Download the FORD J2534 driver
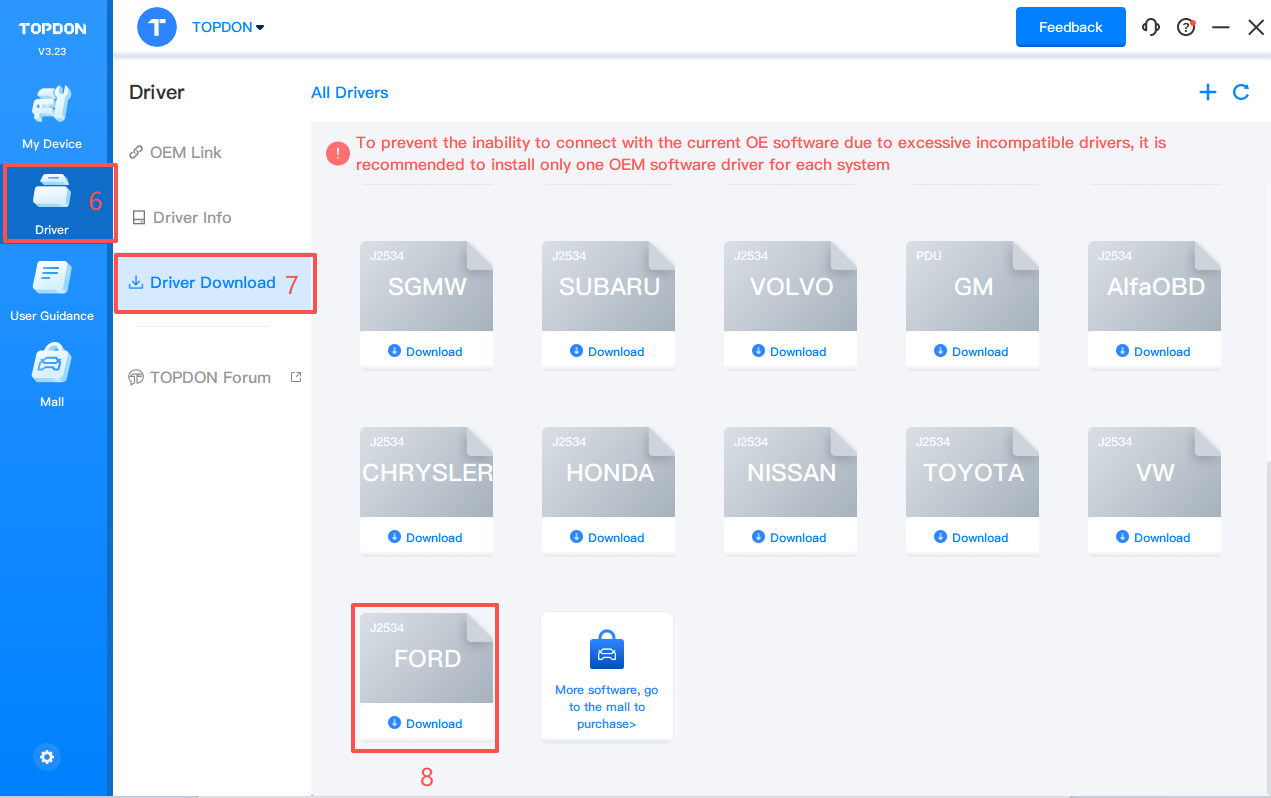Image resolution: width=1271 pixels, height=798 pixels. point(426,723)
